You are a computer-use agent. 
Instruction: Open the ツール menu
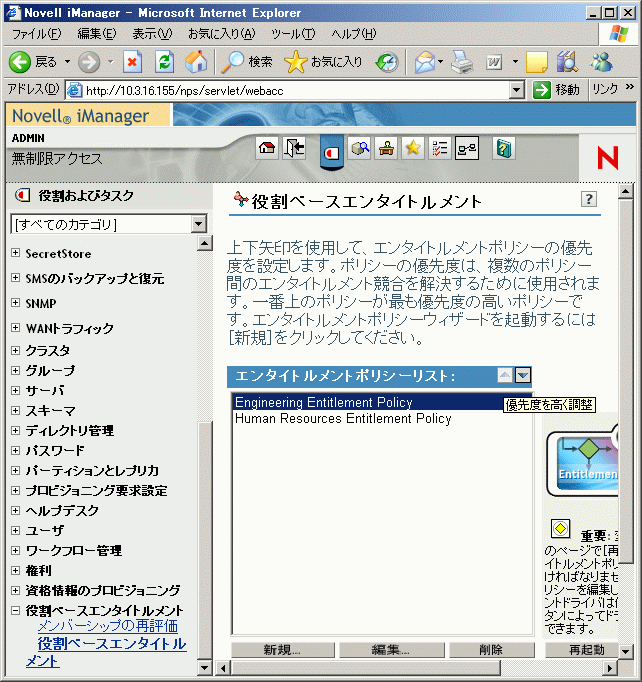[293, 34]
